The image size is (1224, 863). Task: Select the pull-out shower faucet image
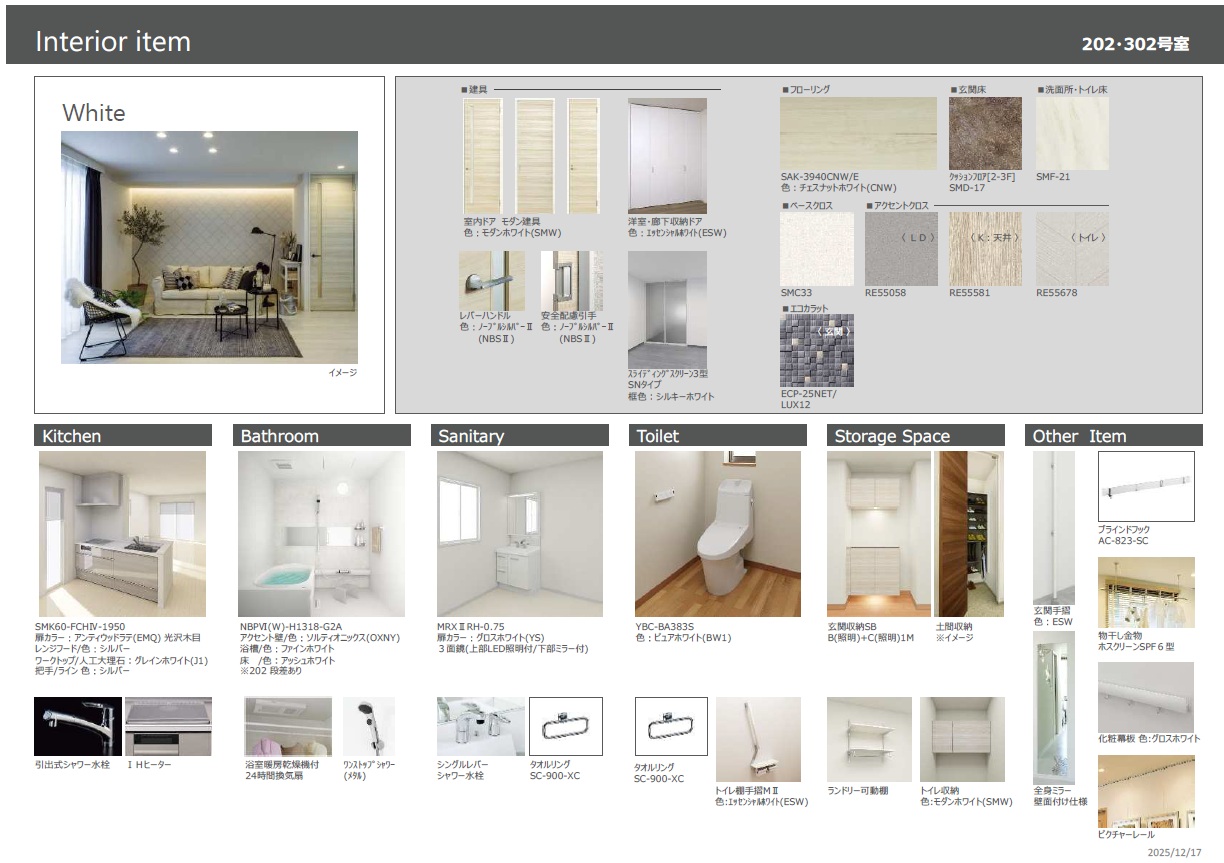point(78,727)
